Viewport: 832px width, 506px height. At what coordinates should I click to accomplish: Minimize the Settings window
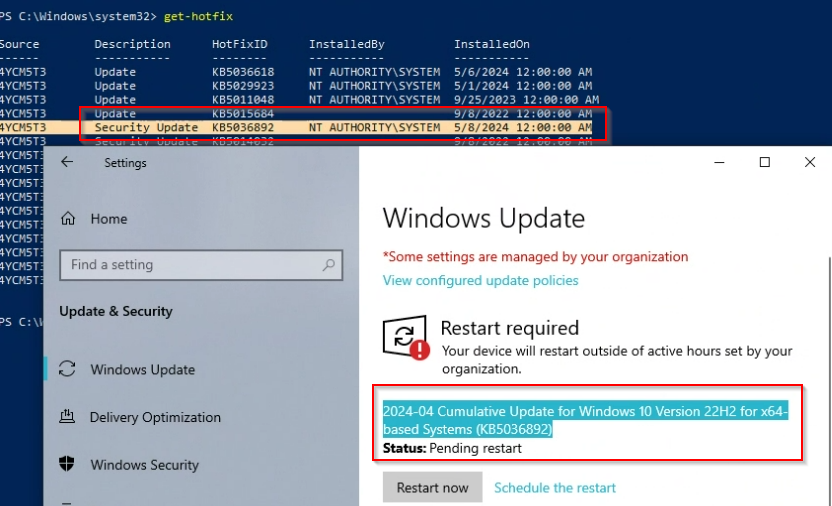coord(720,162)
